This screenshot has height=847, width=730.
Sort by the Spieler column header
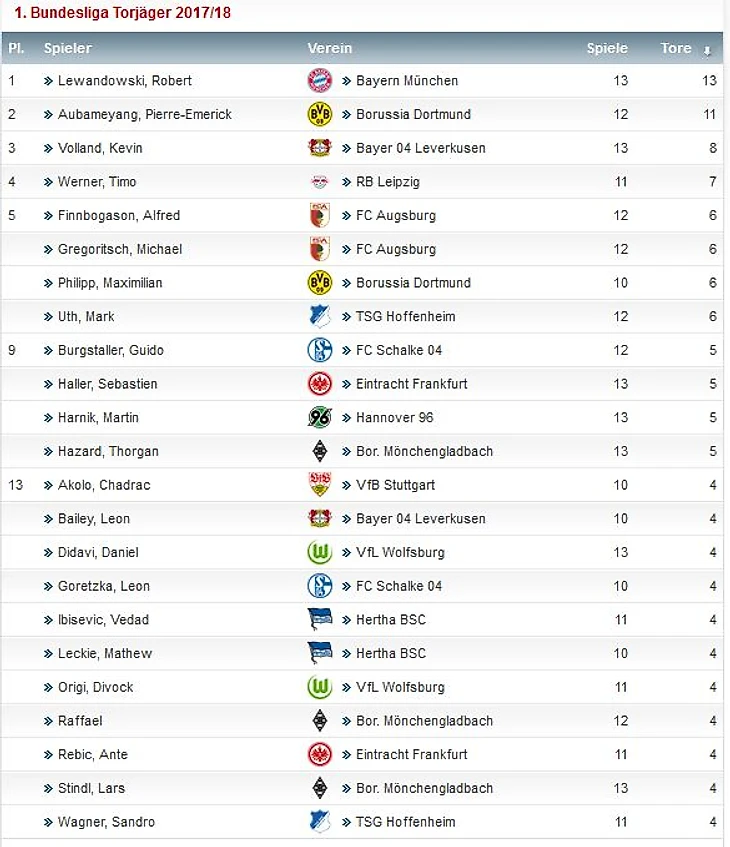(68, 48)
